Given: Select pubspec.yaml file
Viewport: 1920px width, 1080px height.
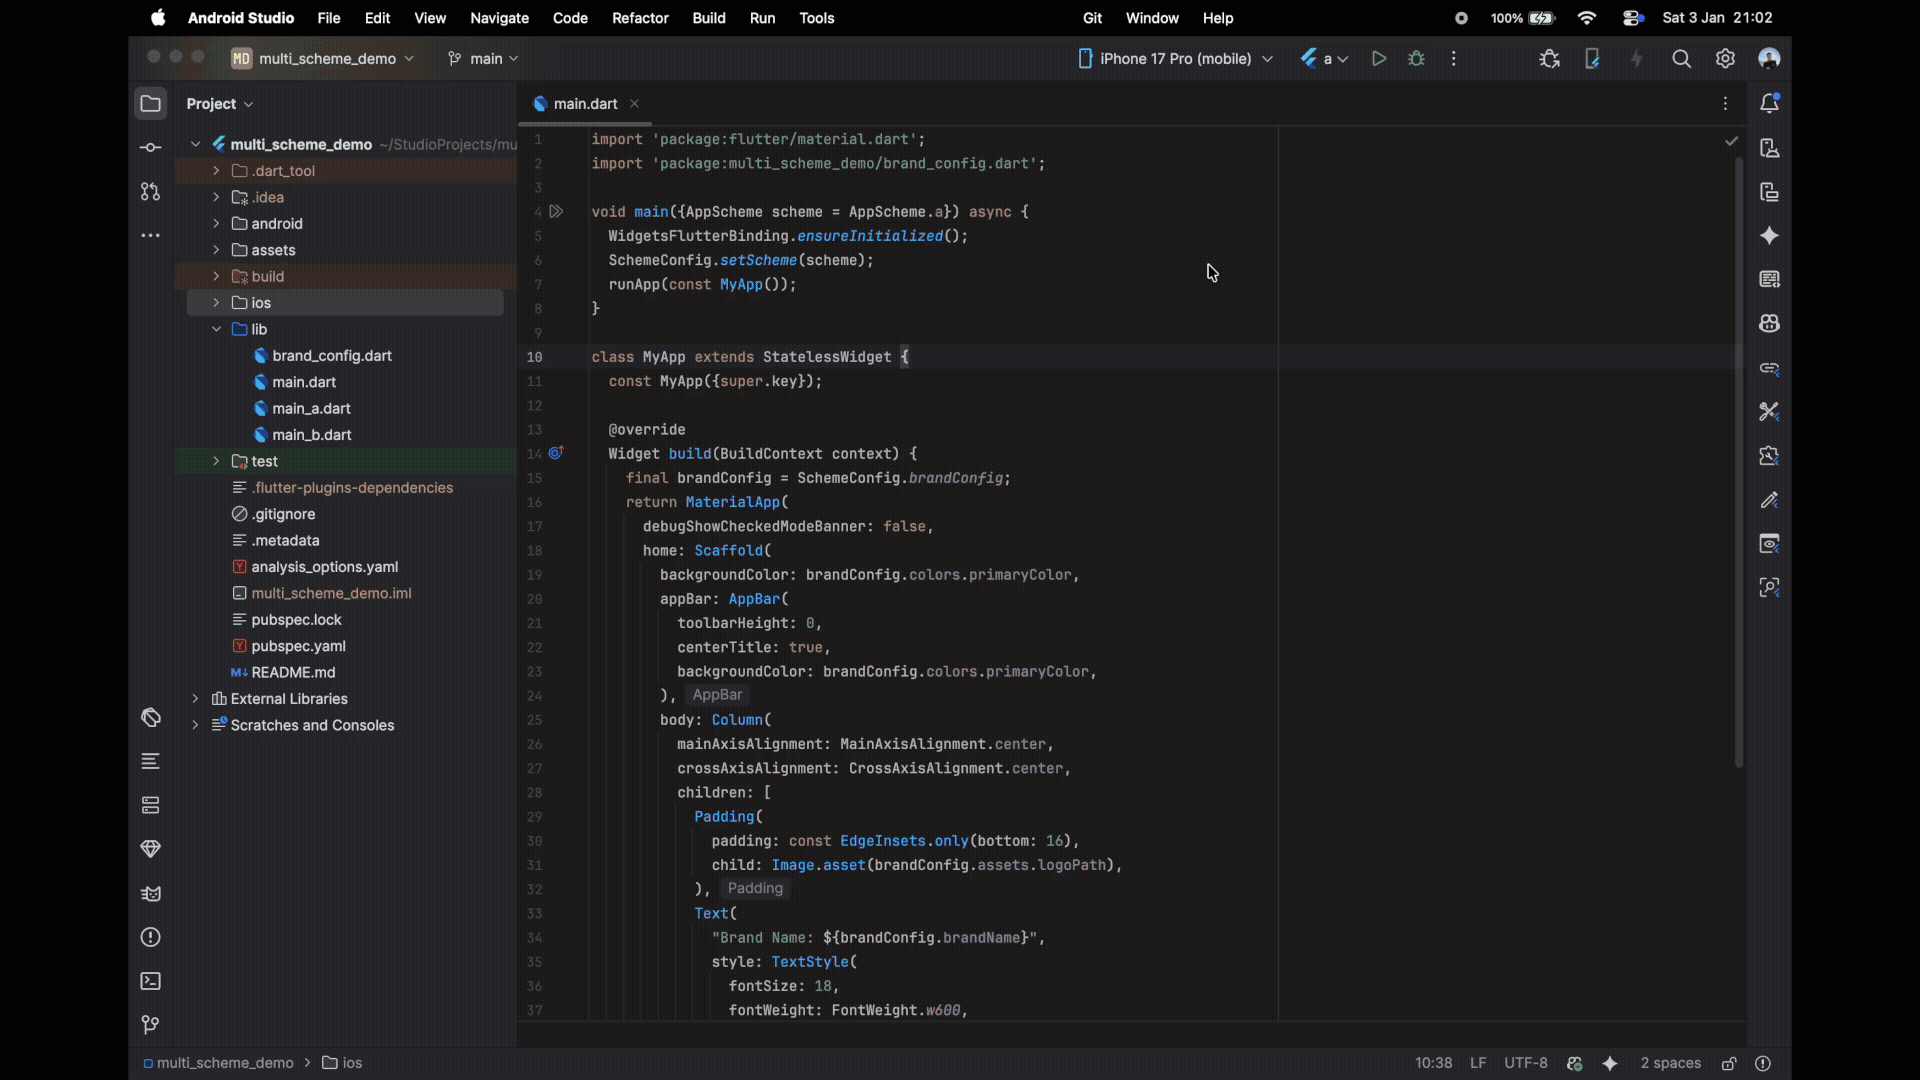Looking at the screenshot, I should [298, 646].
